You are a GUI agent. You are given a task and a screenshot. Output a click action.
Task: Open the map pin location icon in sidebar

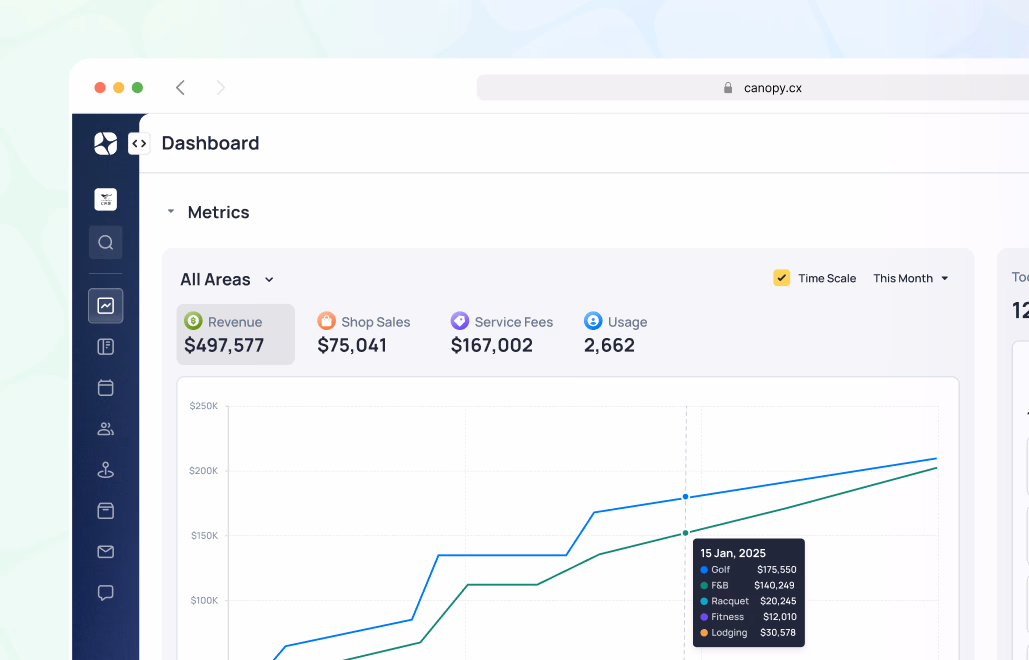click(106, 470)
